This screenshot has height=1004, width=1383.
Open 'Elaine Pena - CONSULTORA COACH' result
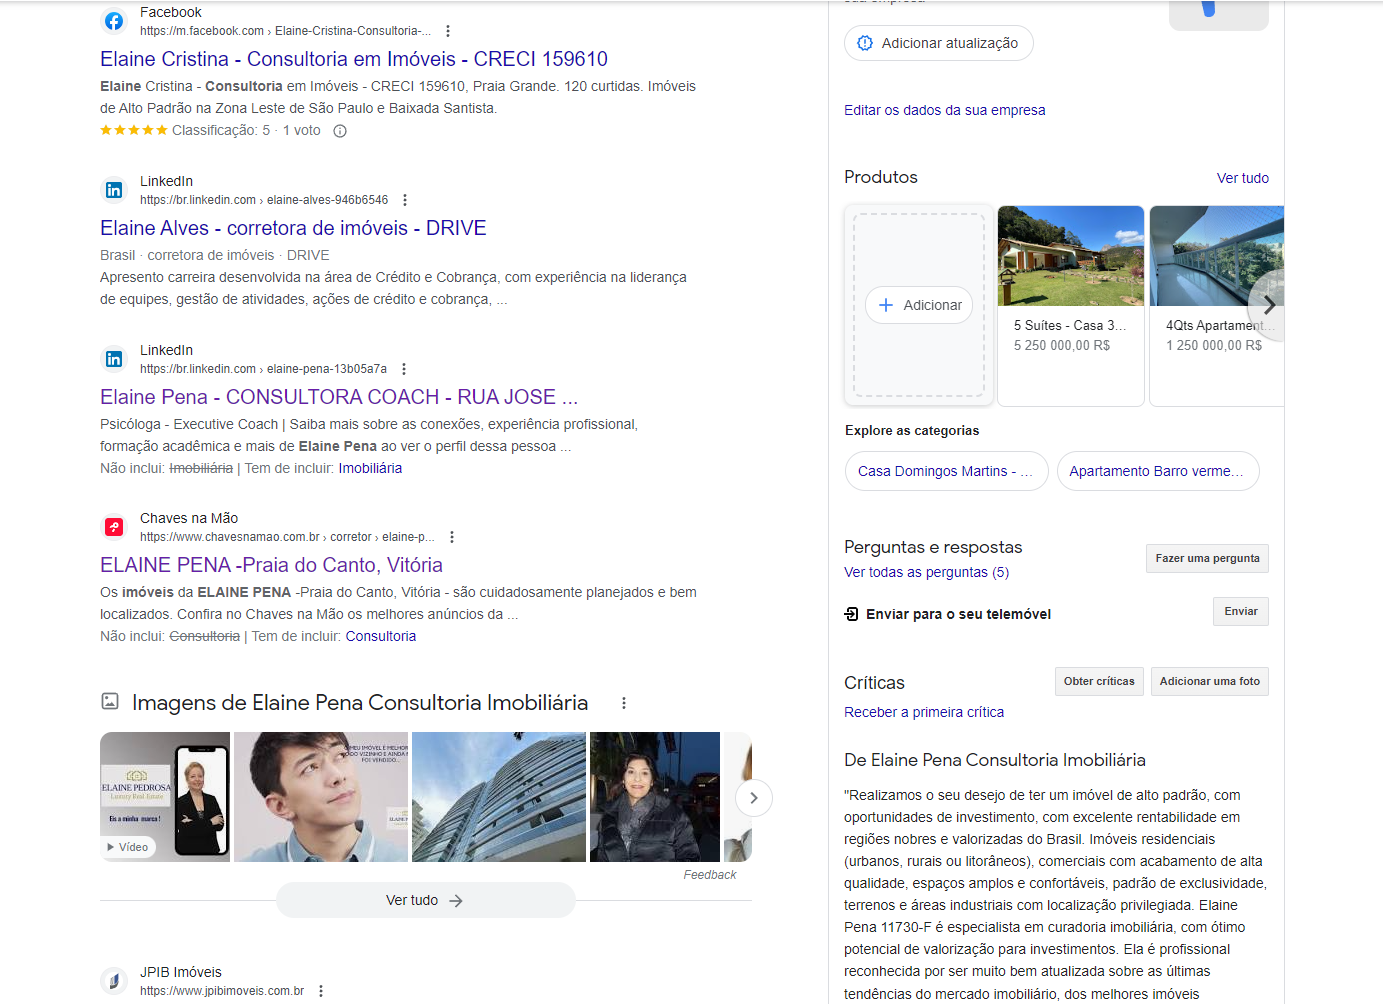tap(339, 397)
